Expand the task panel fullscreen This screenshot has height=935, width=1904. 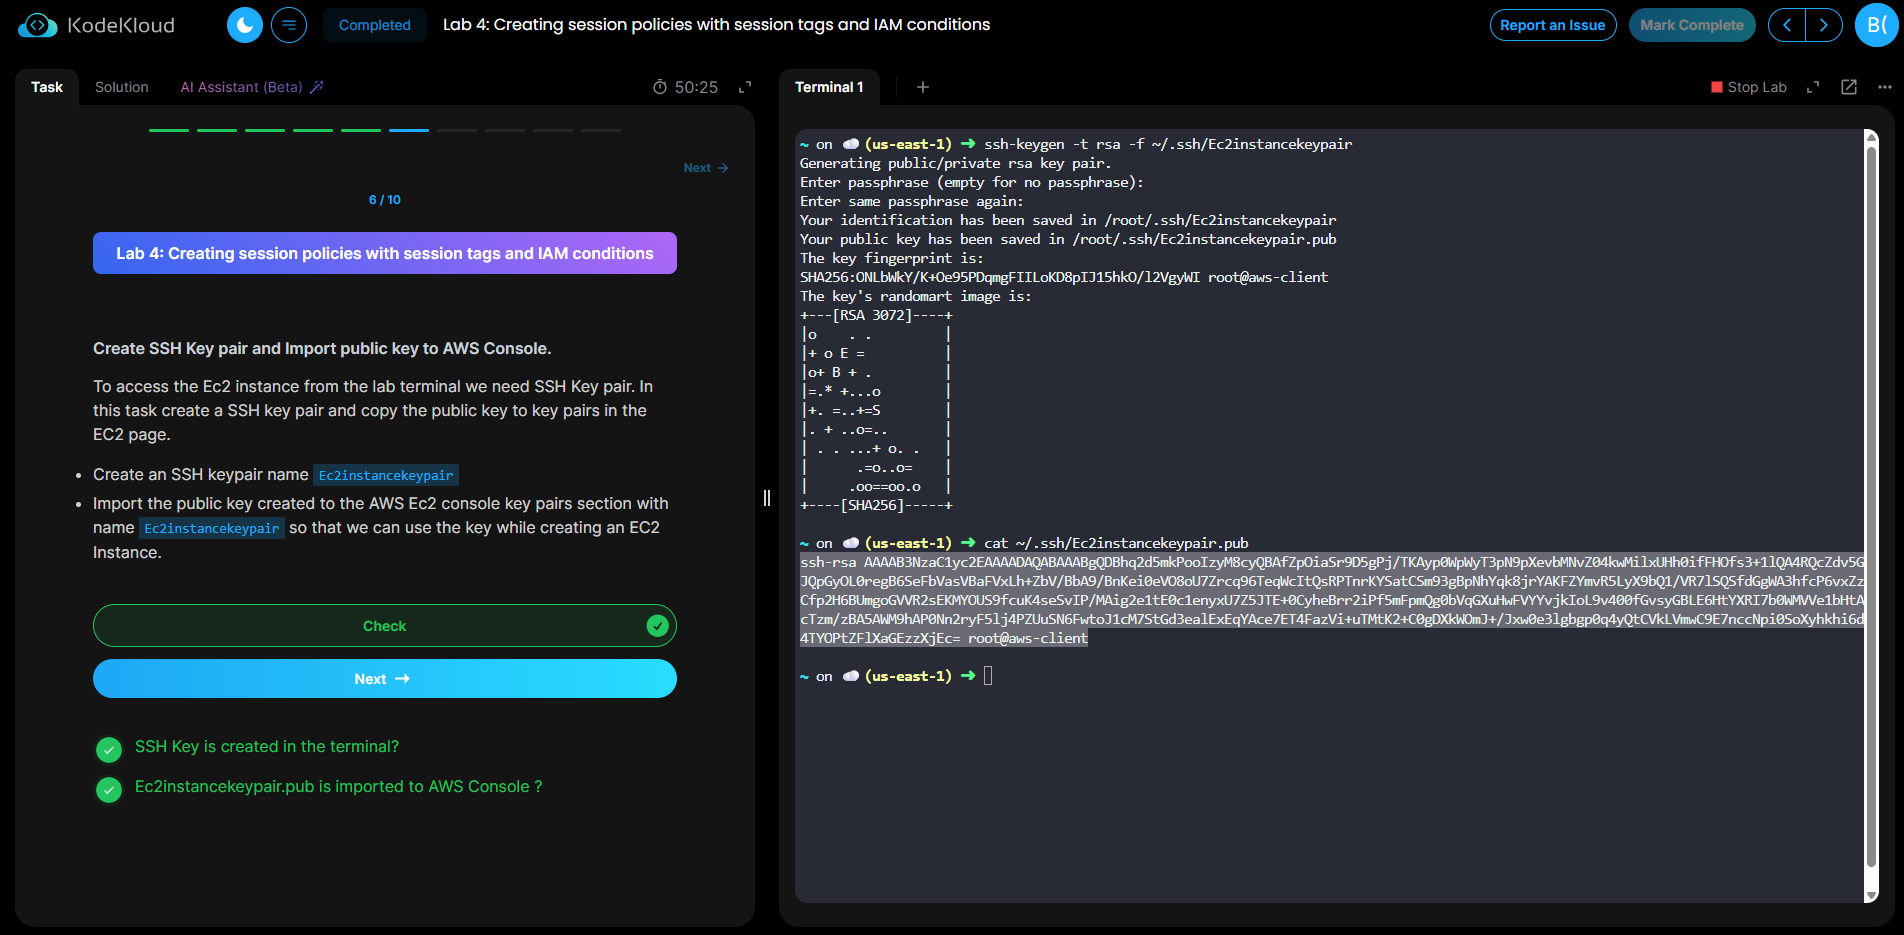click(x=745, y=87)
